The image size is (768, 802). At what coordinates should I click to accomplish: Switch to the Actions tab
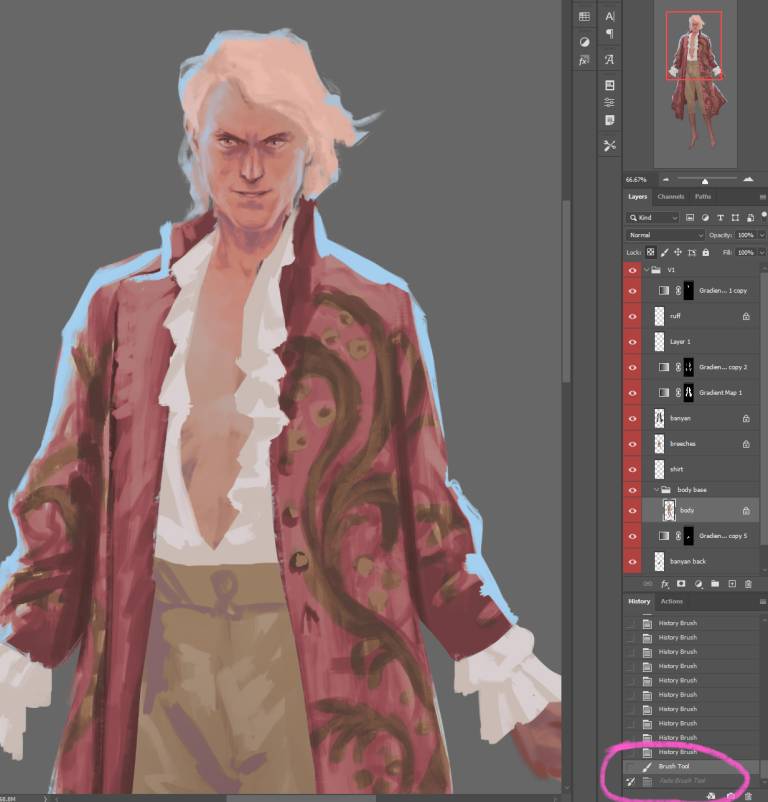[x=671, y=602]
